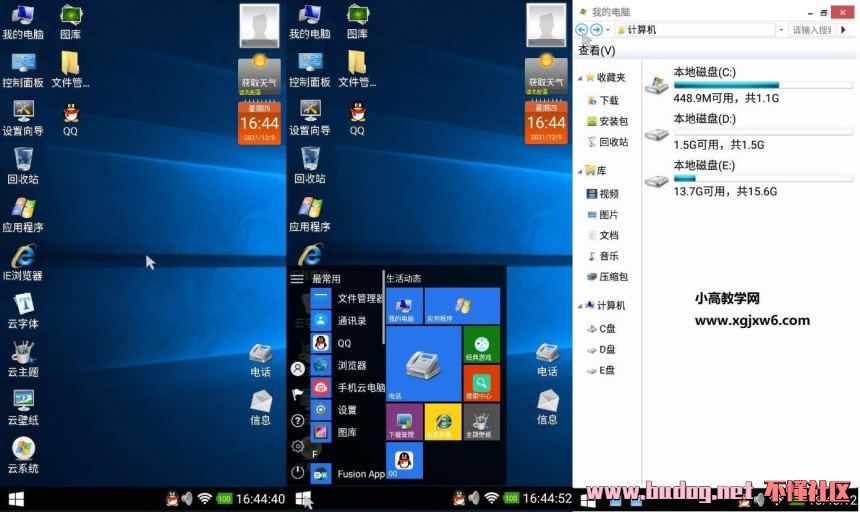Screen dimensions: 860x512
Task: Open IE浏览器 icon labeled on the first desktop
Action: [23, 262]
